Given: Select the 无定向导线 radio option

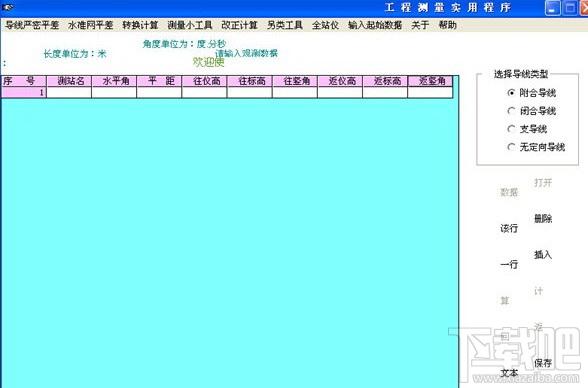Looking at the screenshot, I should [537, 147].
